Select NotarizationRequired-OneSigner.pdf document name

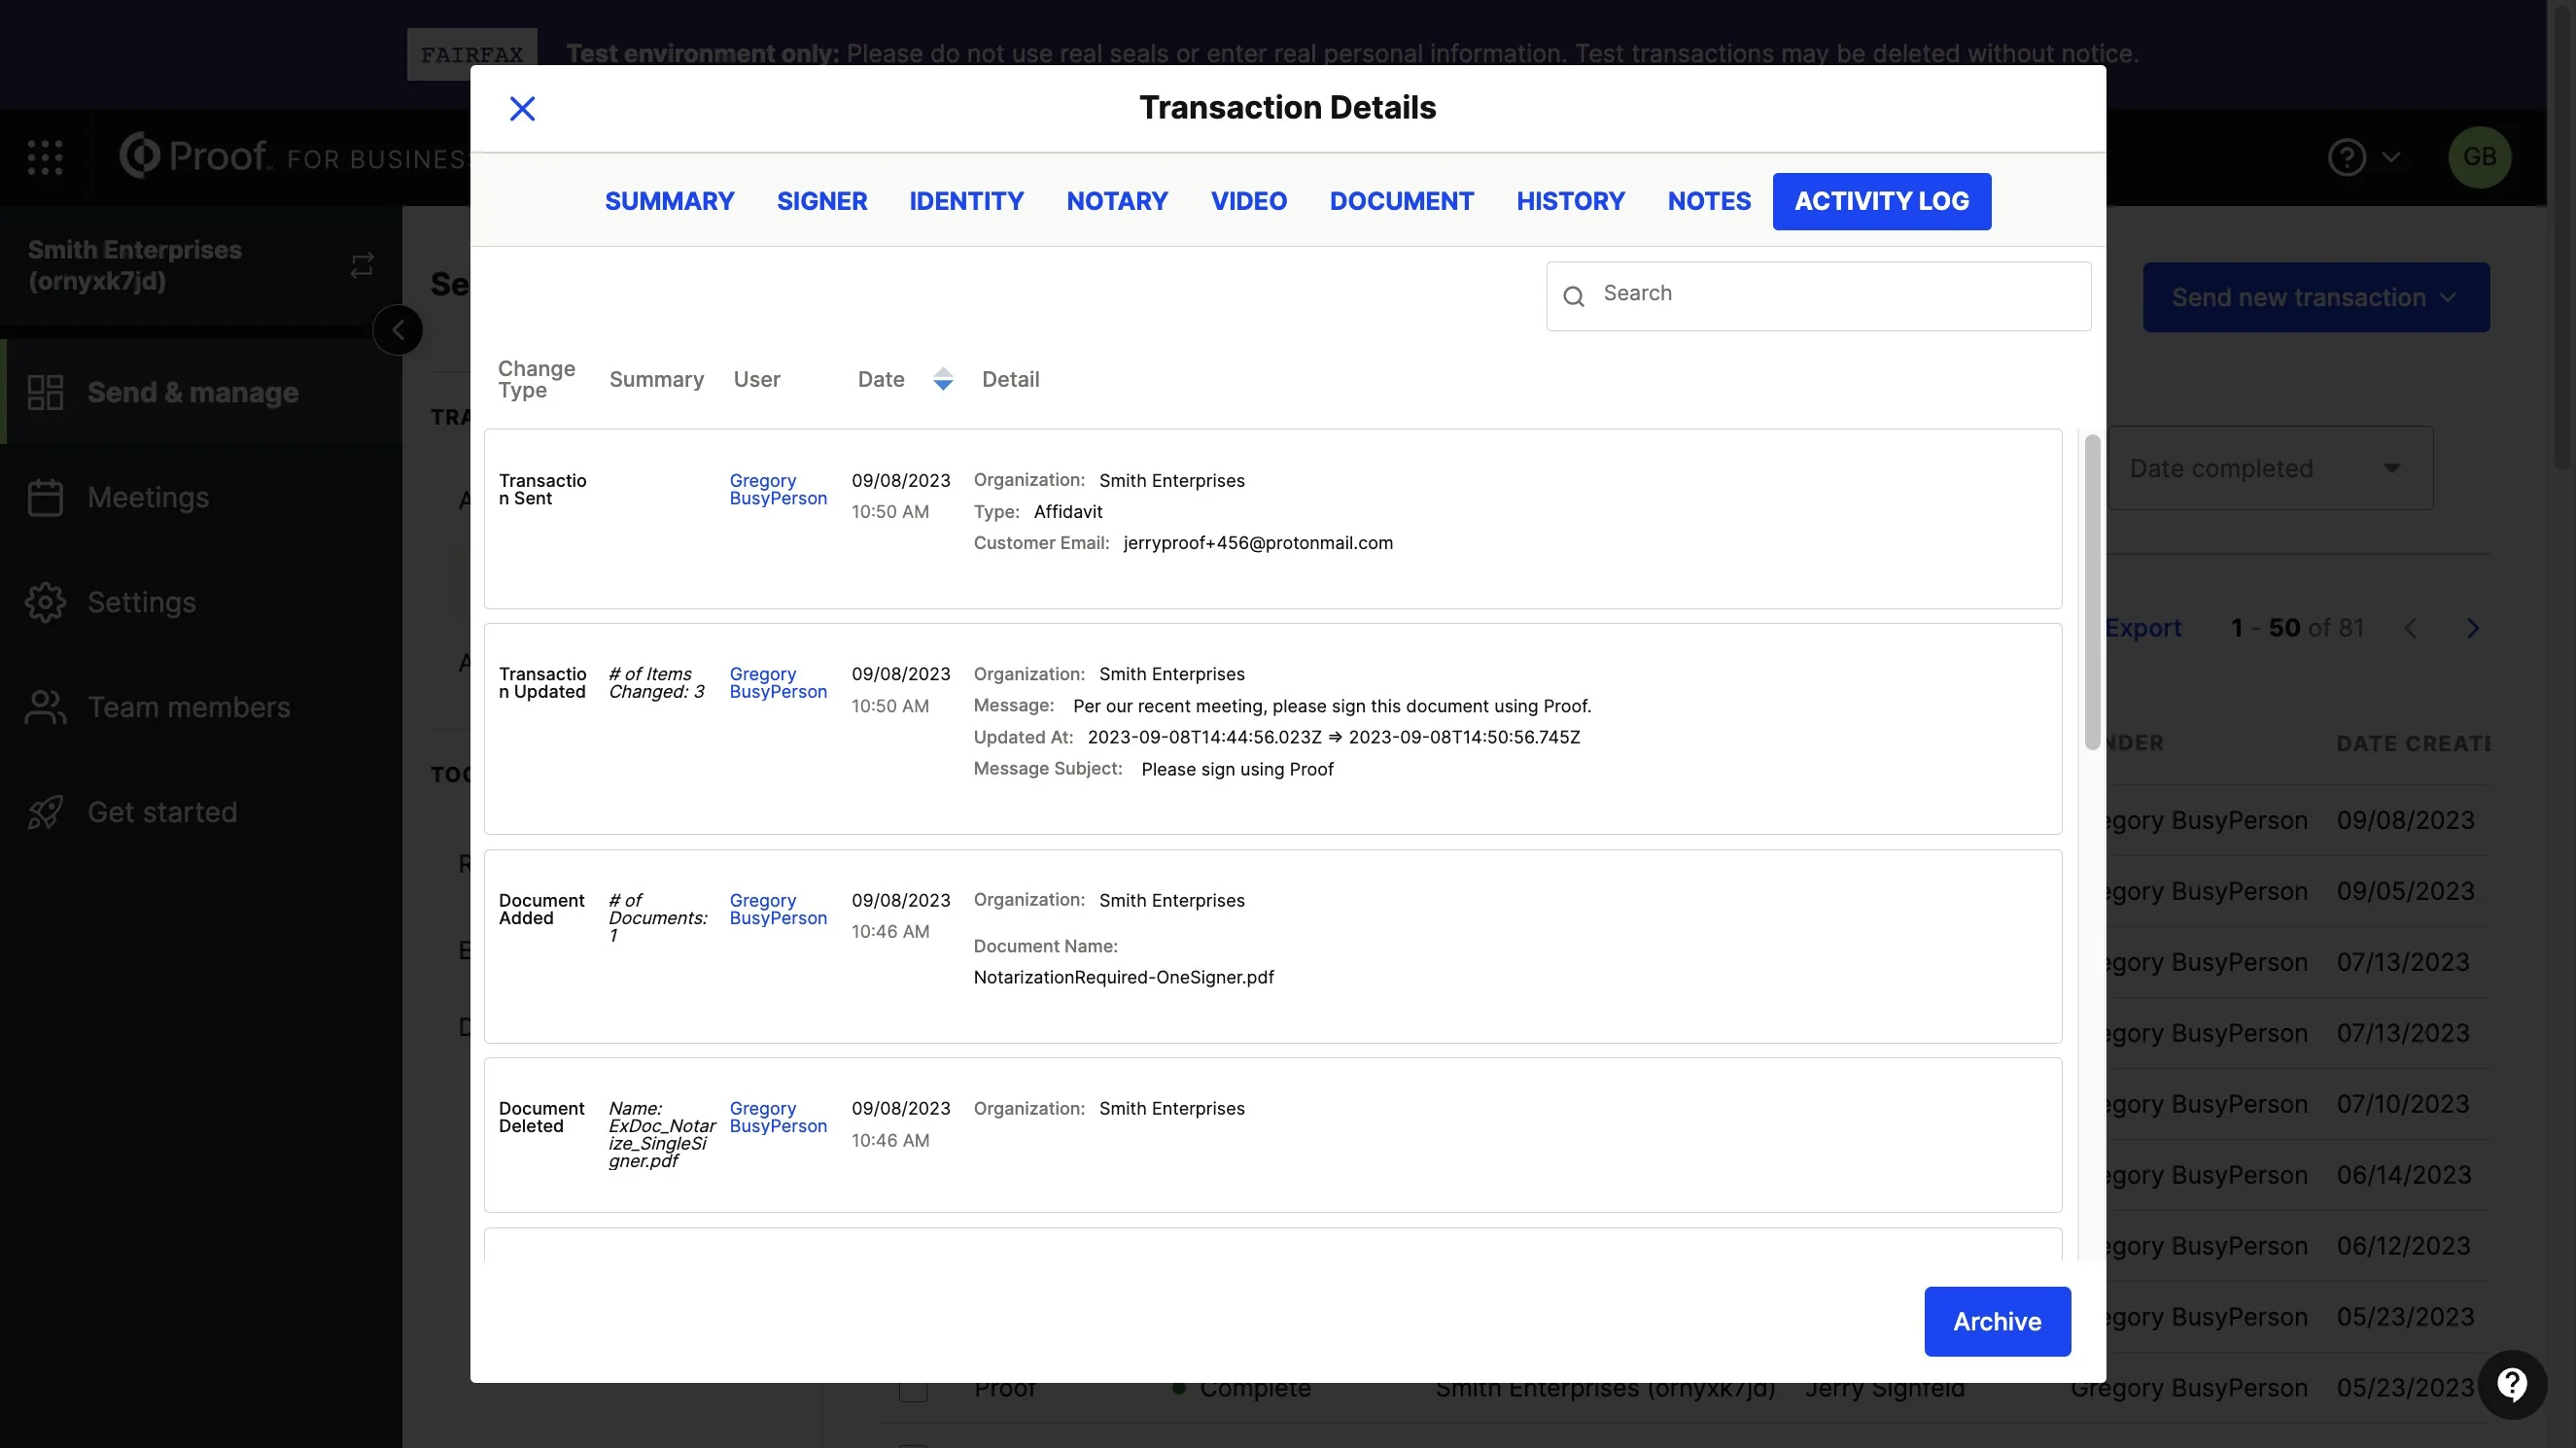pos(1123,977)
